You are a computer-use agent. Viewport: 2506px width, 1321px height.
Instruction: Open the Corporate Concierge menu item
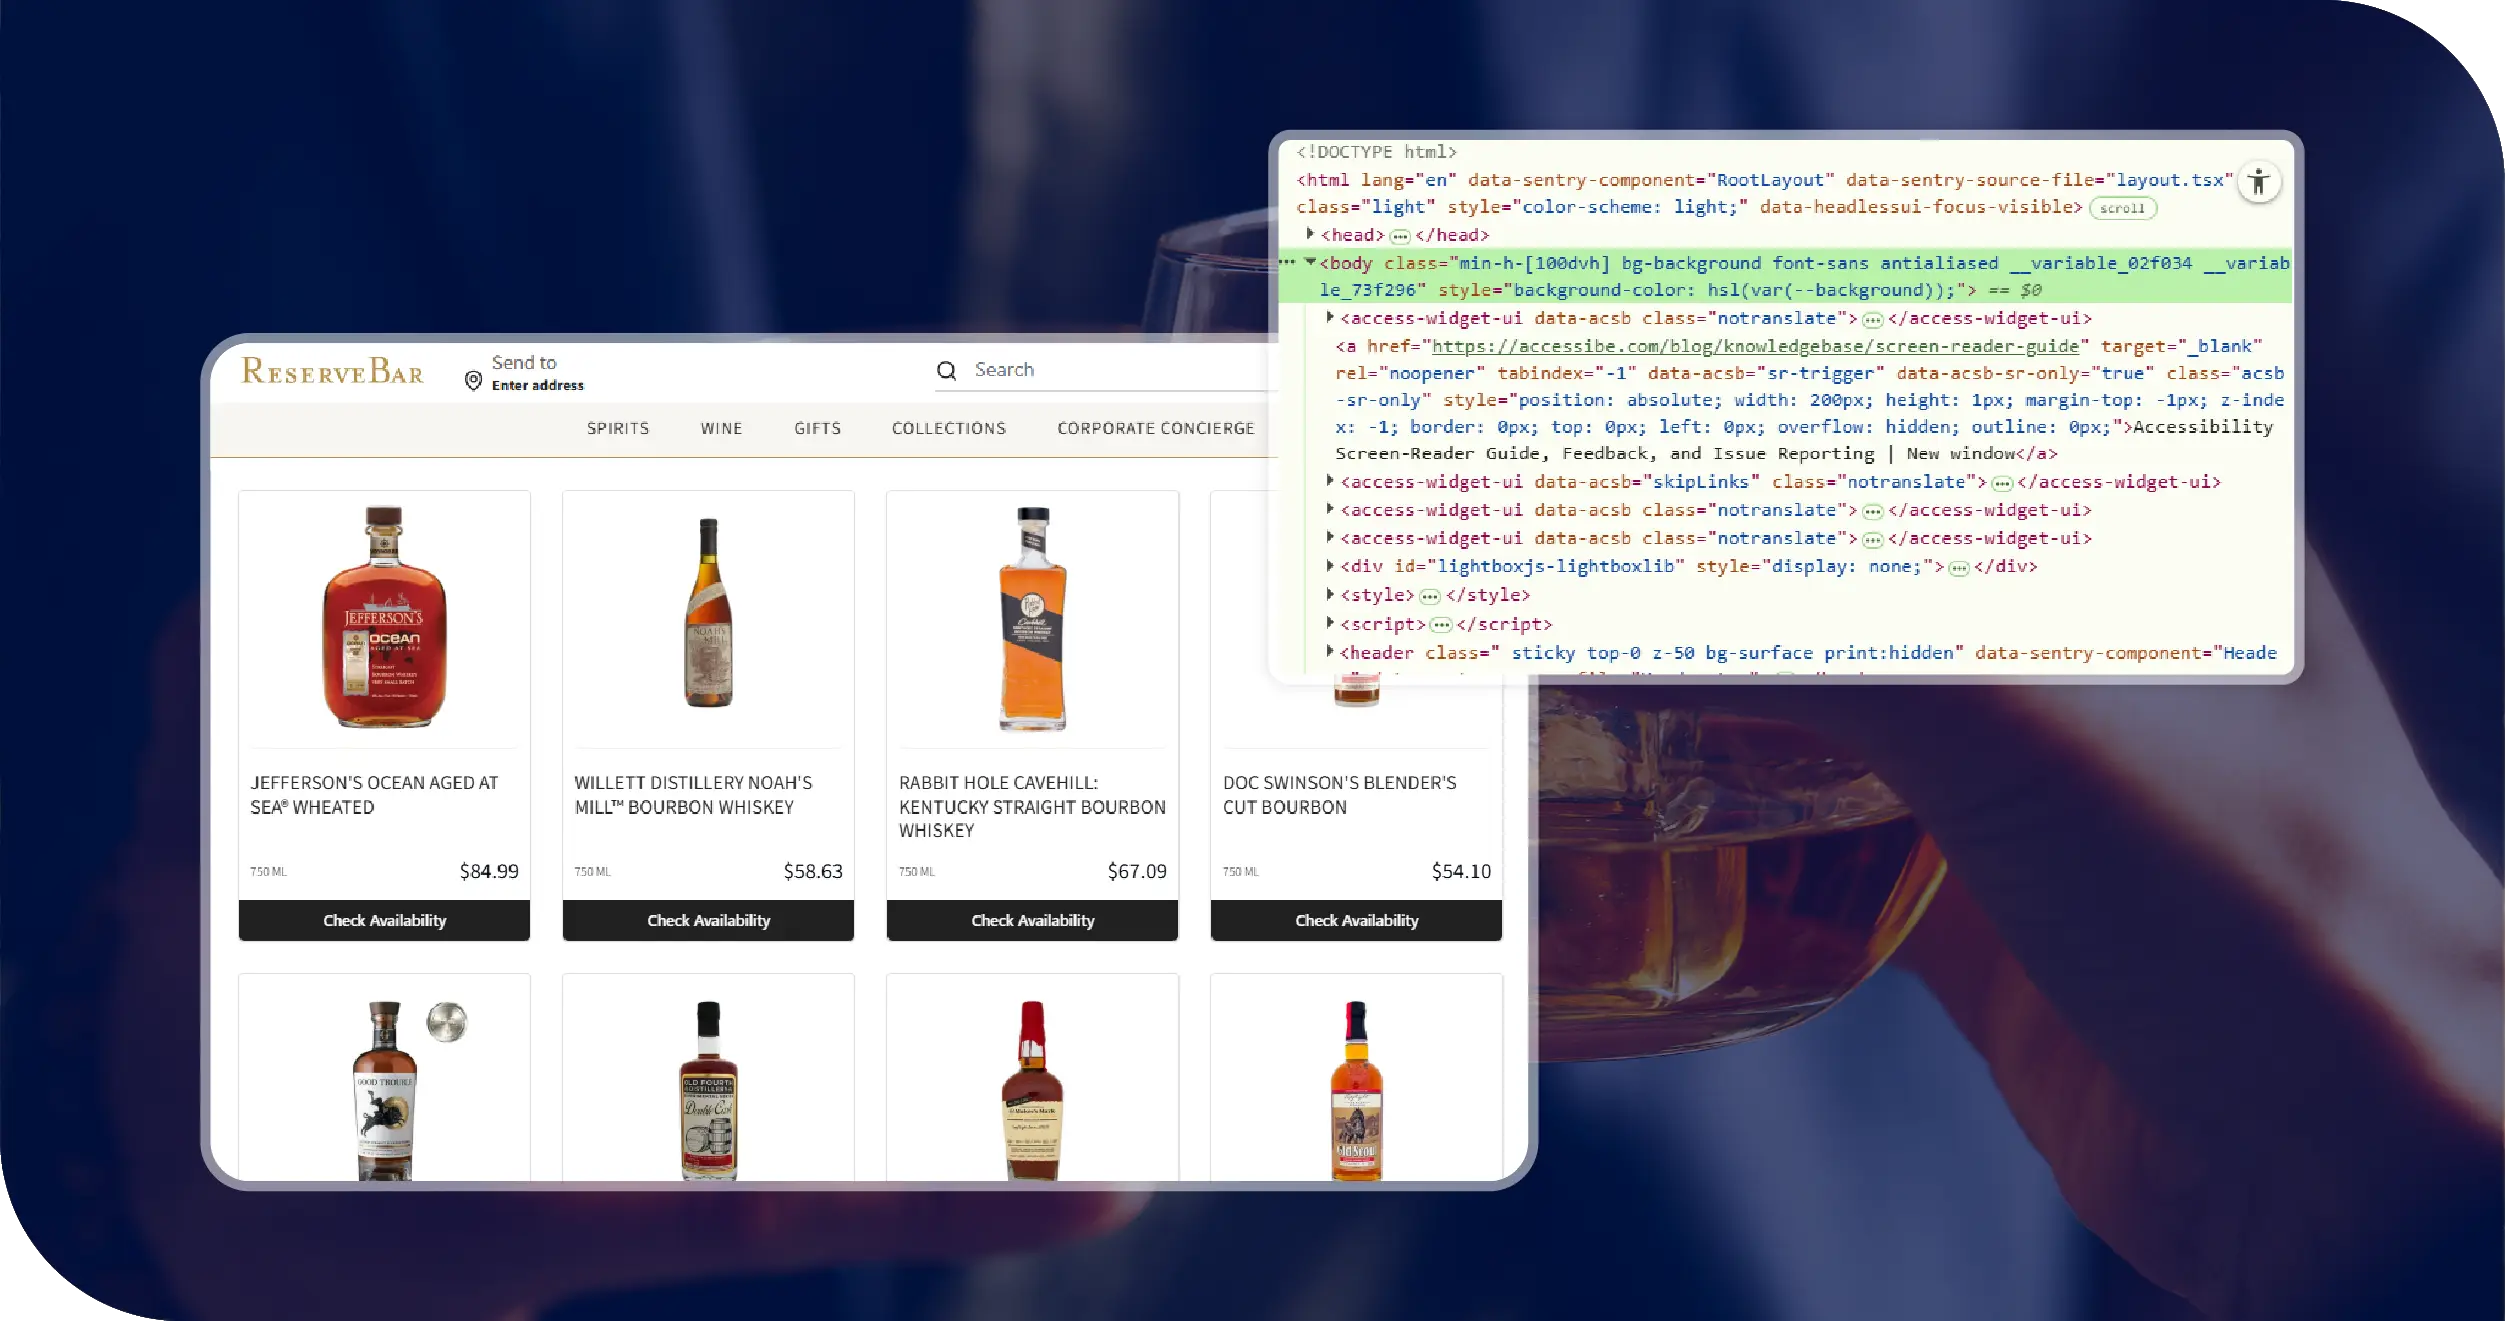1155,428
